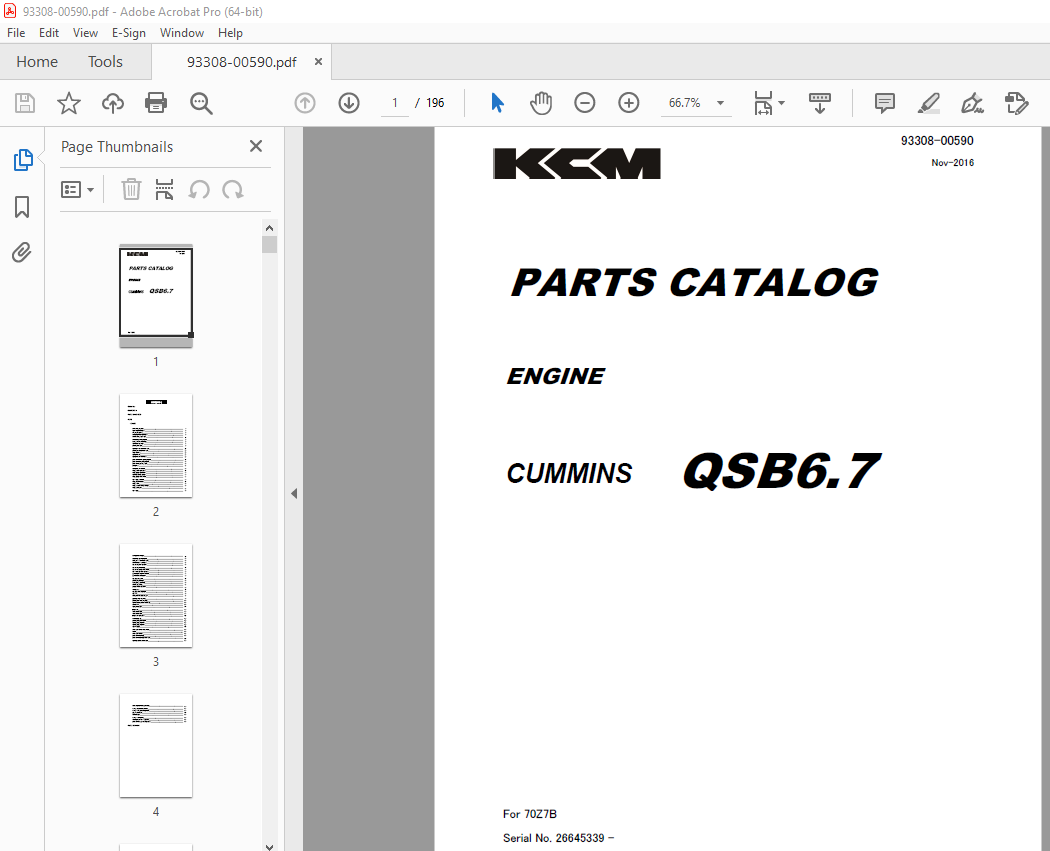Collapse the navigation pane arrow
Viewport: 1050px width, 851px height.
click(294, 493)
